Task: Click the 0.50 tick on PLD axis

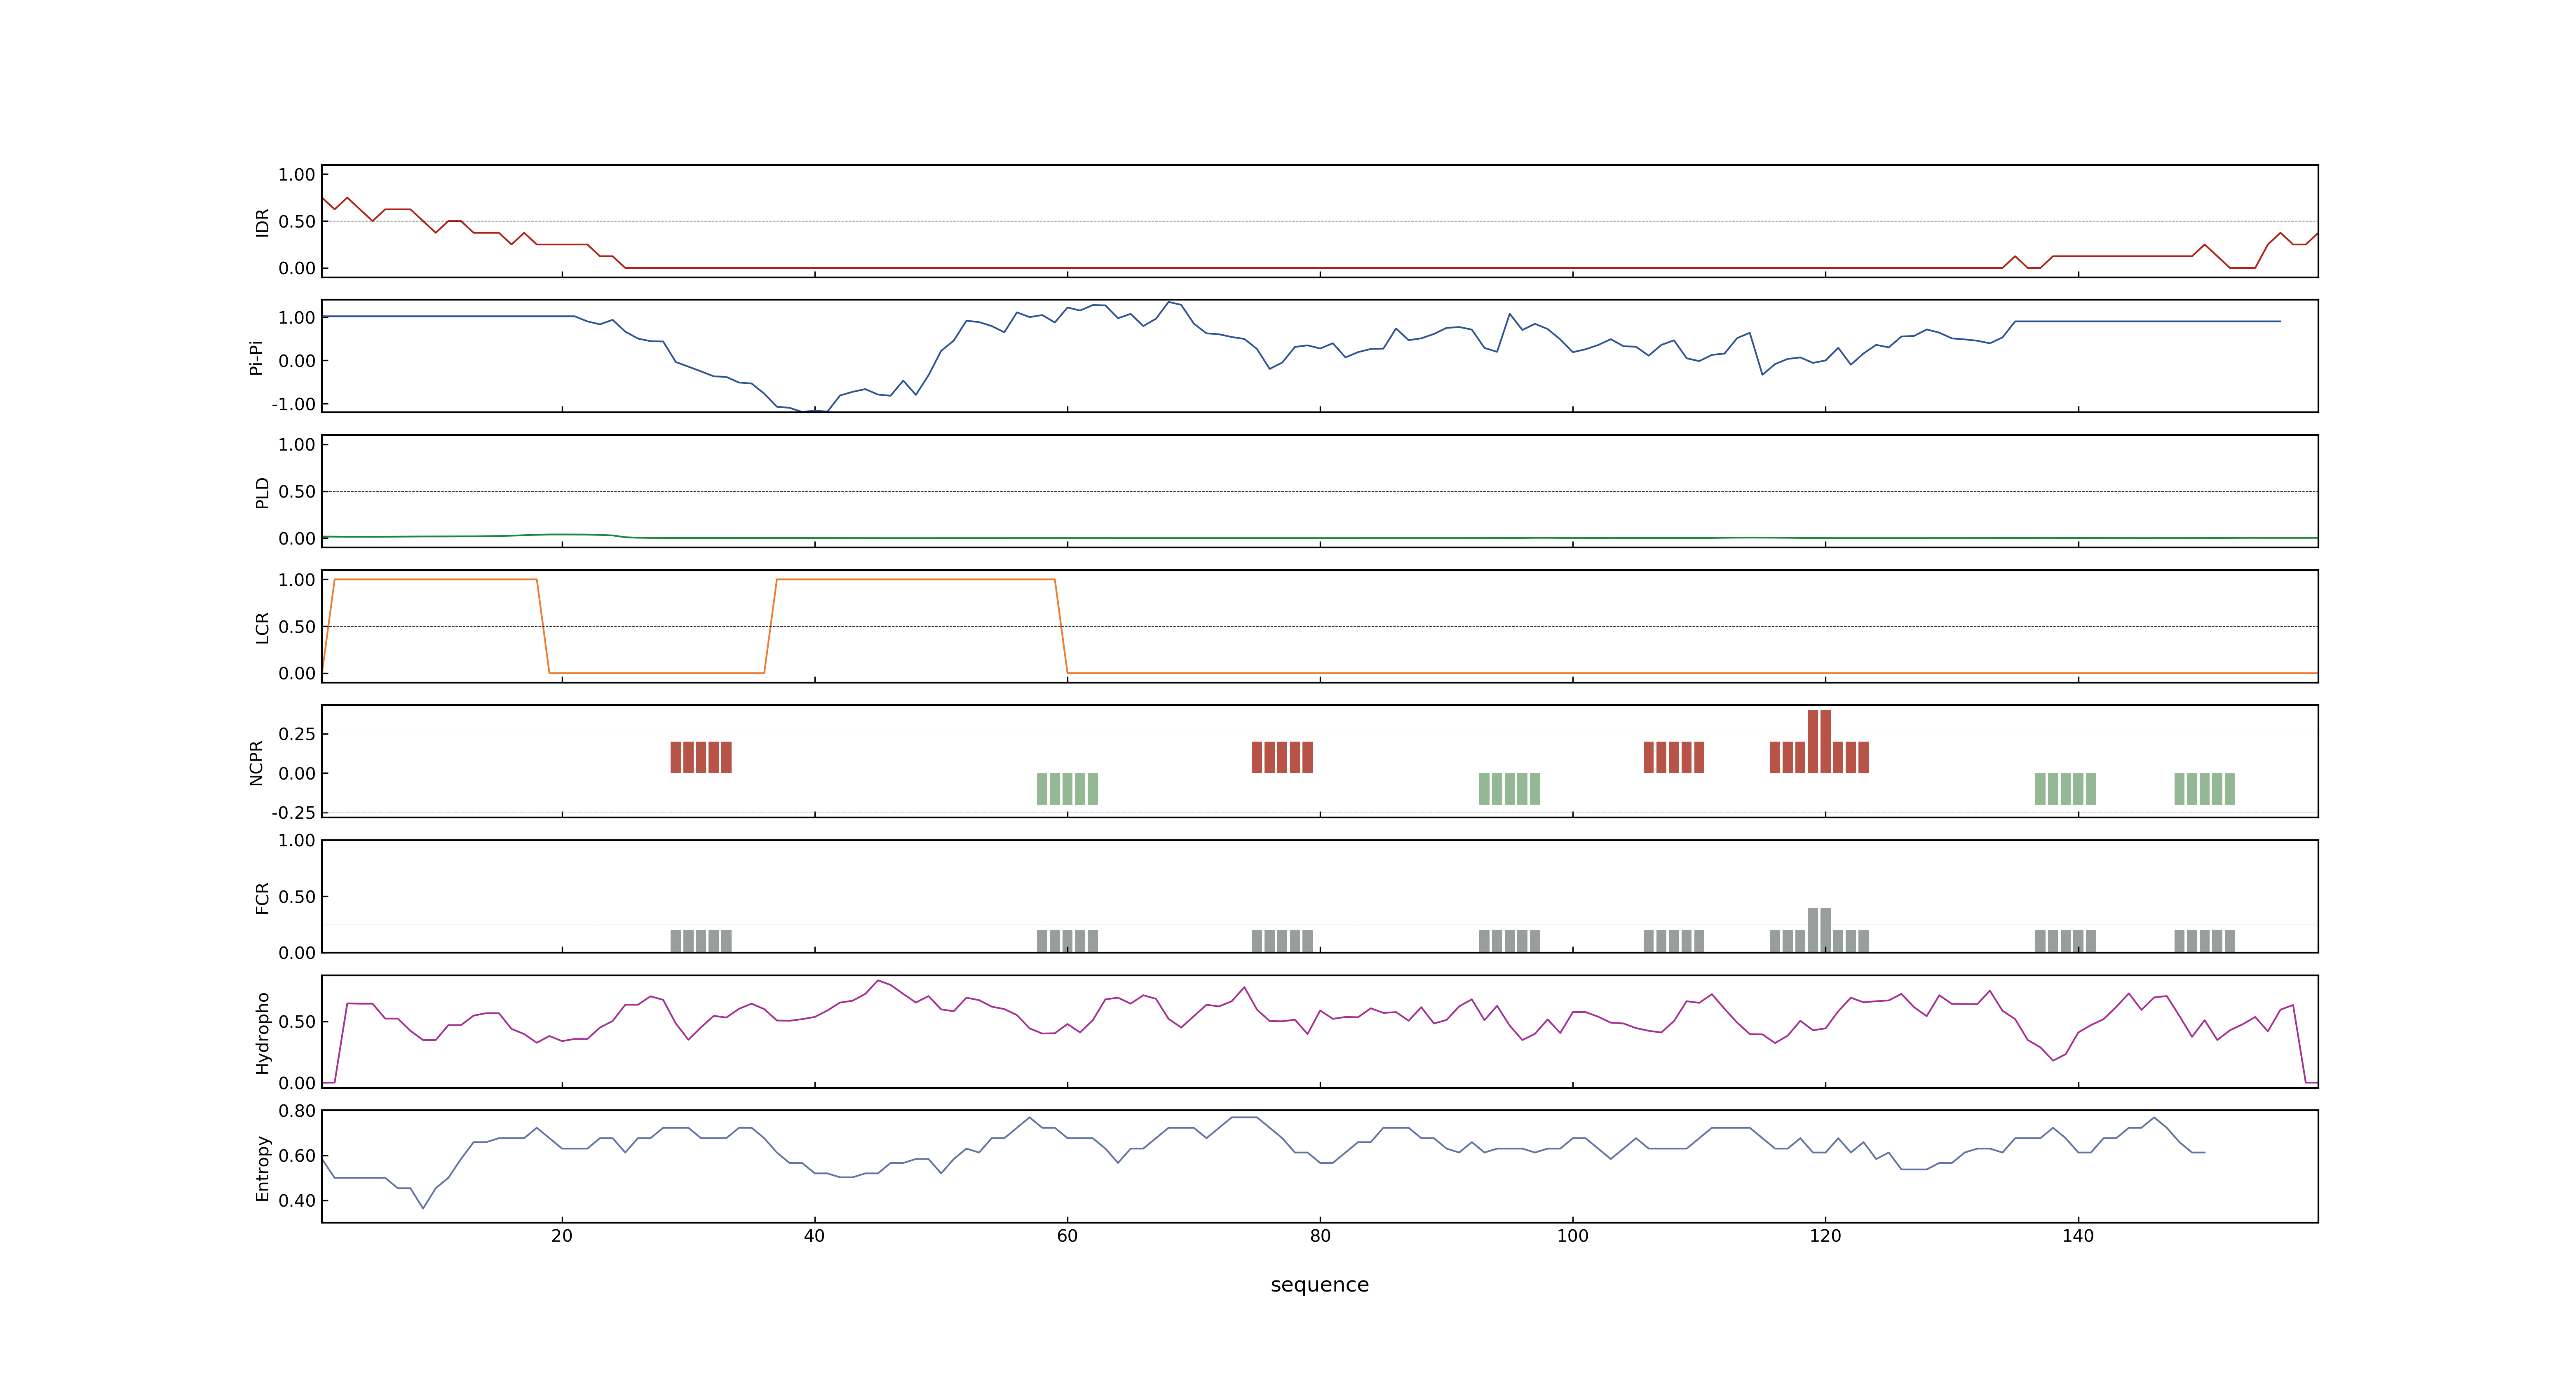Action: (297, 492)
